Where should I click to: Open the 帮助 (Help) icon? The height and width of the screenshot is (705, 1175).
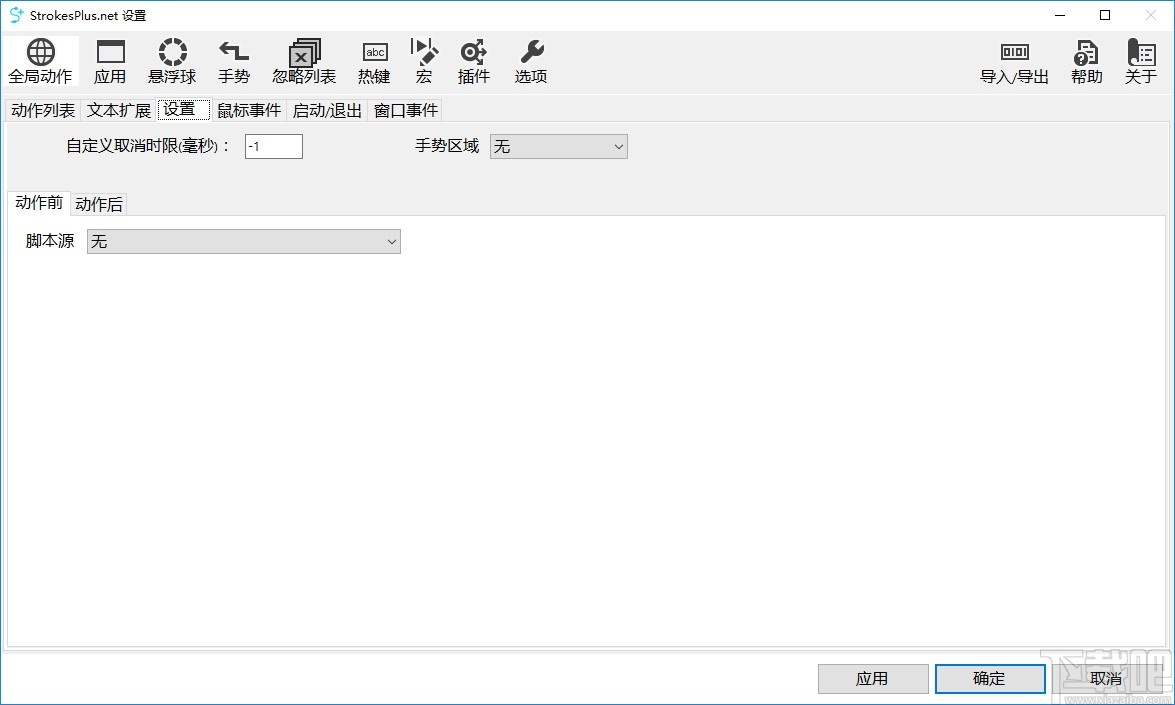point(1085,60)
